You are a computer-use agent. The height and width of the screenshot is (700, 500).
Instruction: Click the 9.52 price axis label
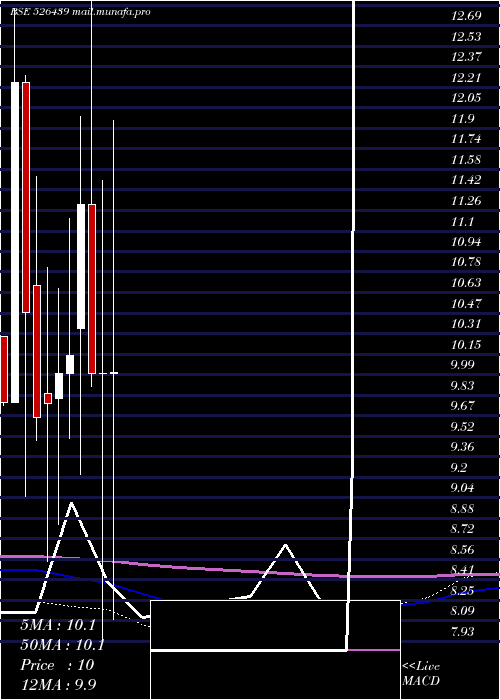463,427
